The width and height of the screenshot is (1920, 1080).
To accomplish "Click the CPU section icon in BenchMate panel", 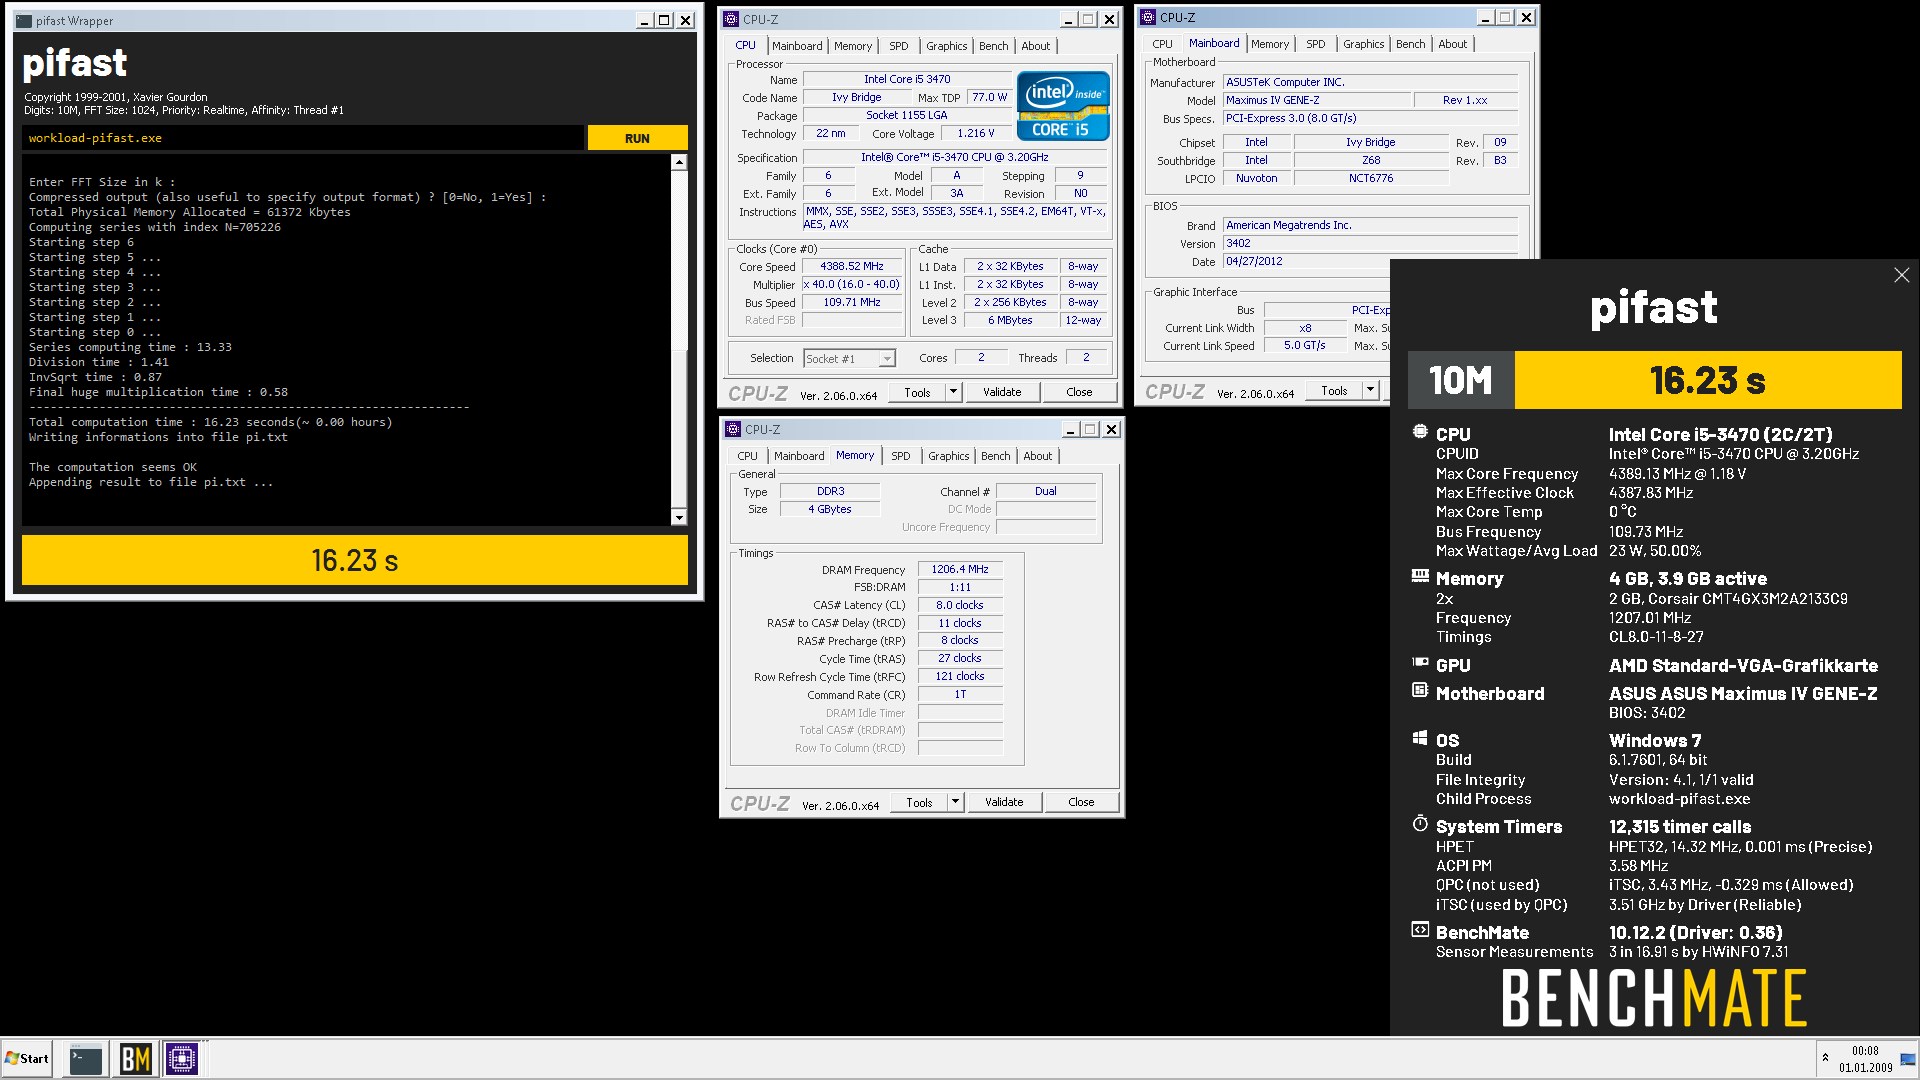I will coord(1420,432).
